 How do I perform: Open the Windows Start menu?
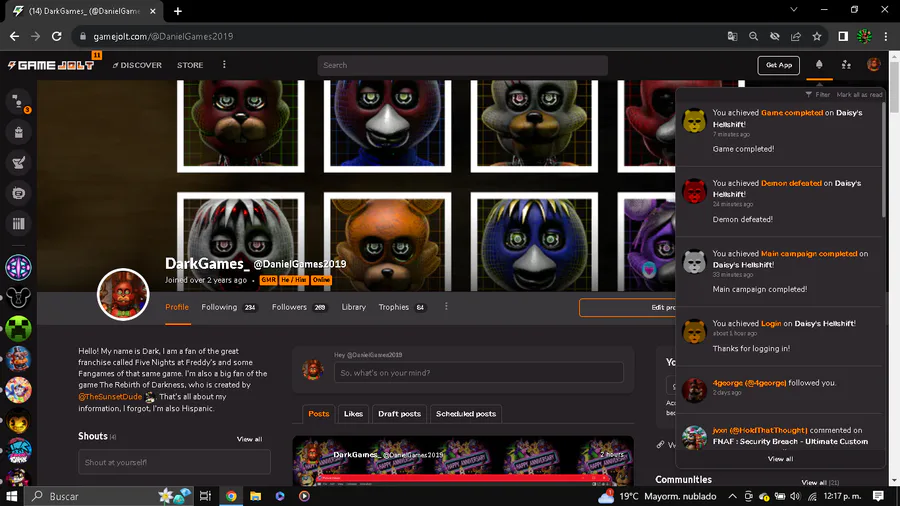point(11,496)
